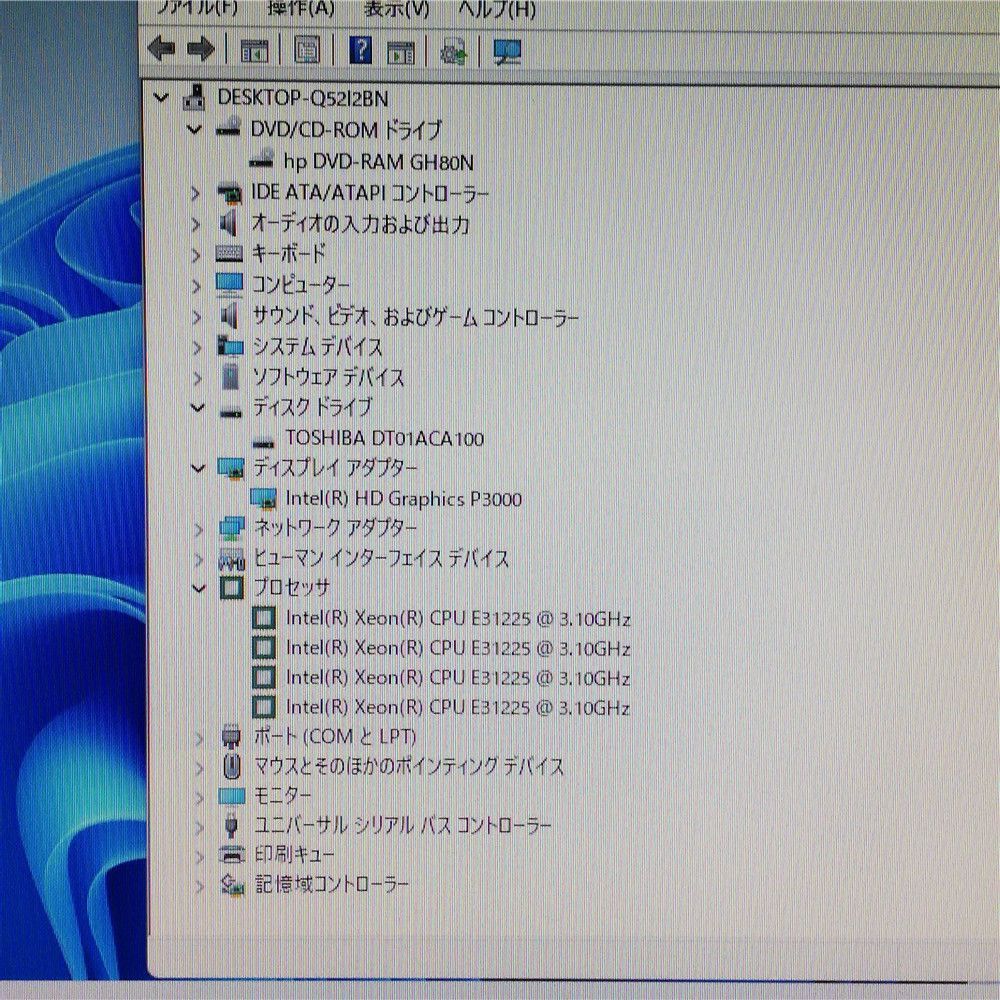Click the keyboard category icon

(x=229, y=254)
